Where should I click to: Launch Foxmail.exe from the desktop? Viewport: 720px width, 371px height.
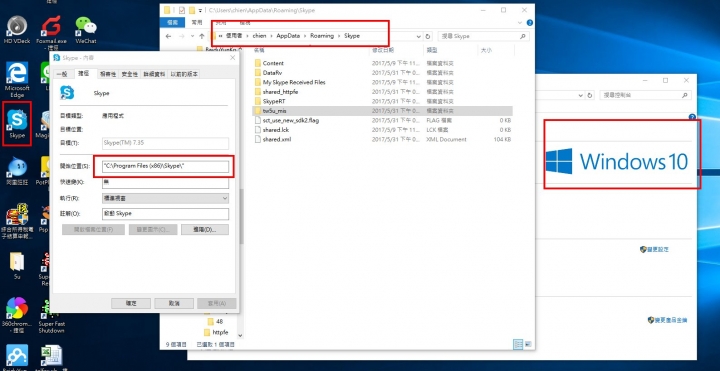tap(52, 32)
